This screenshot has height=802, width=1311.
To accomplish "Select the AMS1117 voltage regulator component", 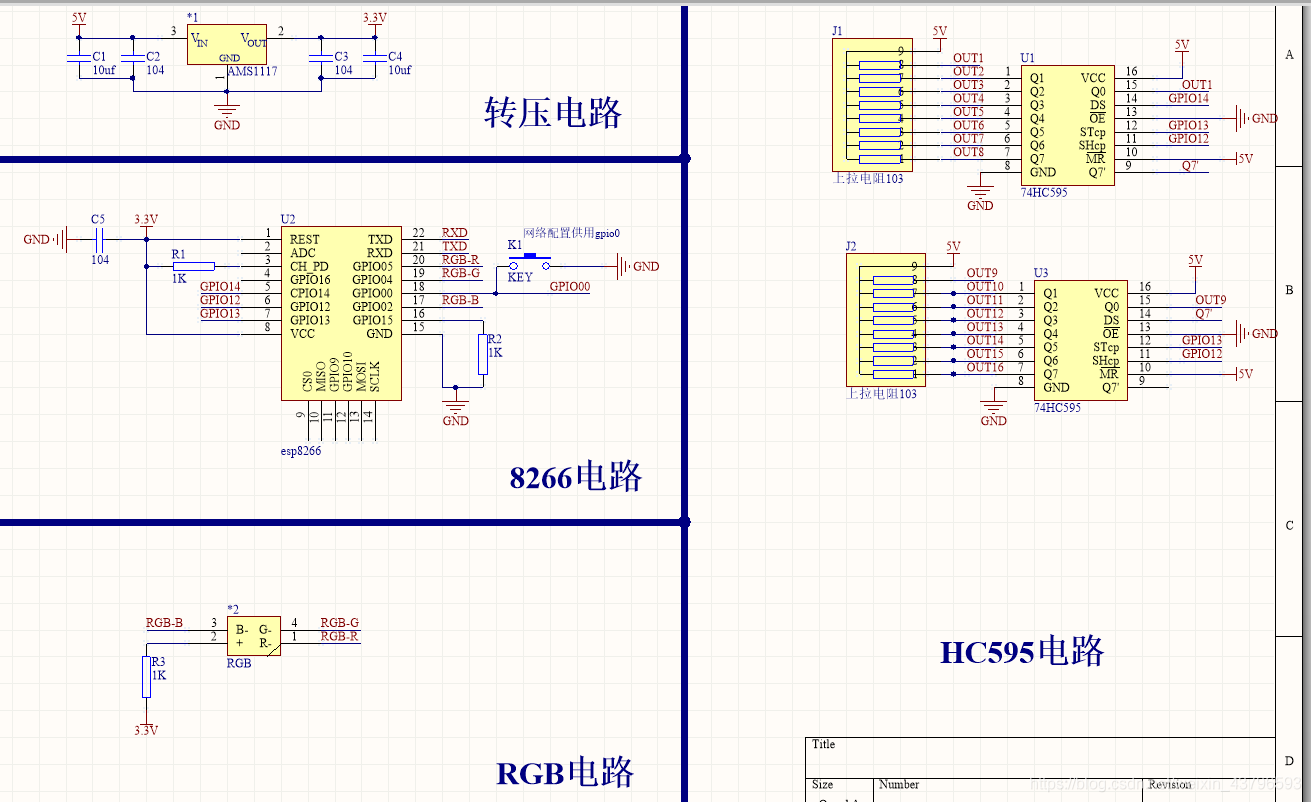I will tap(227, 45).
